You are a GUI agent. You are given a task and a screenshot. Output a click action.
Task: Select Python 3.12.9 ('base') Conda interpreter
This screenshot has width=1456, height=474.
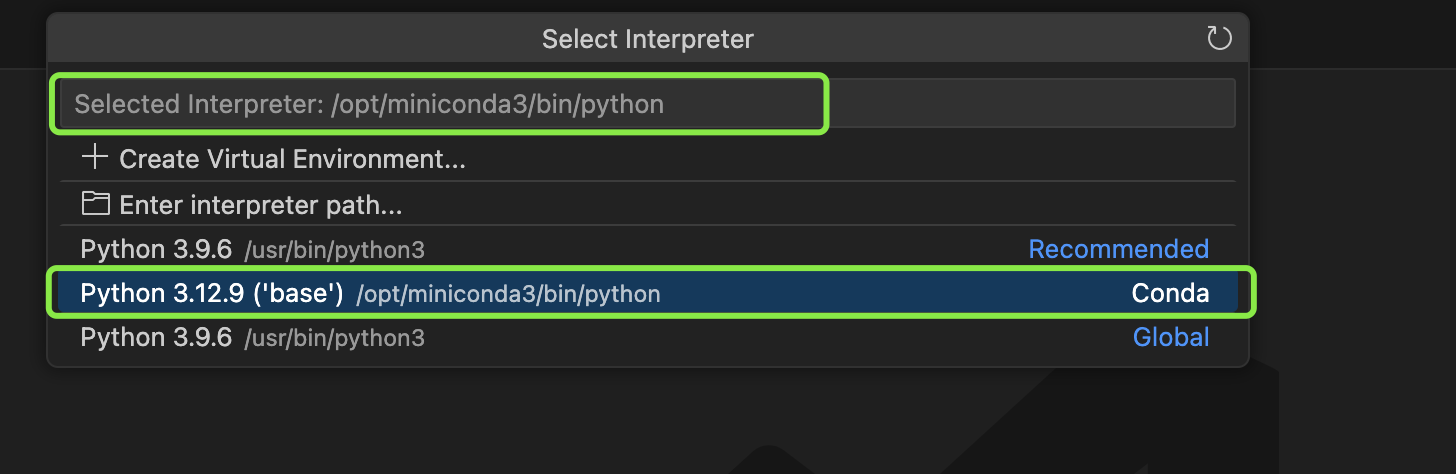647,293
